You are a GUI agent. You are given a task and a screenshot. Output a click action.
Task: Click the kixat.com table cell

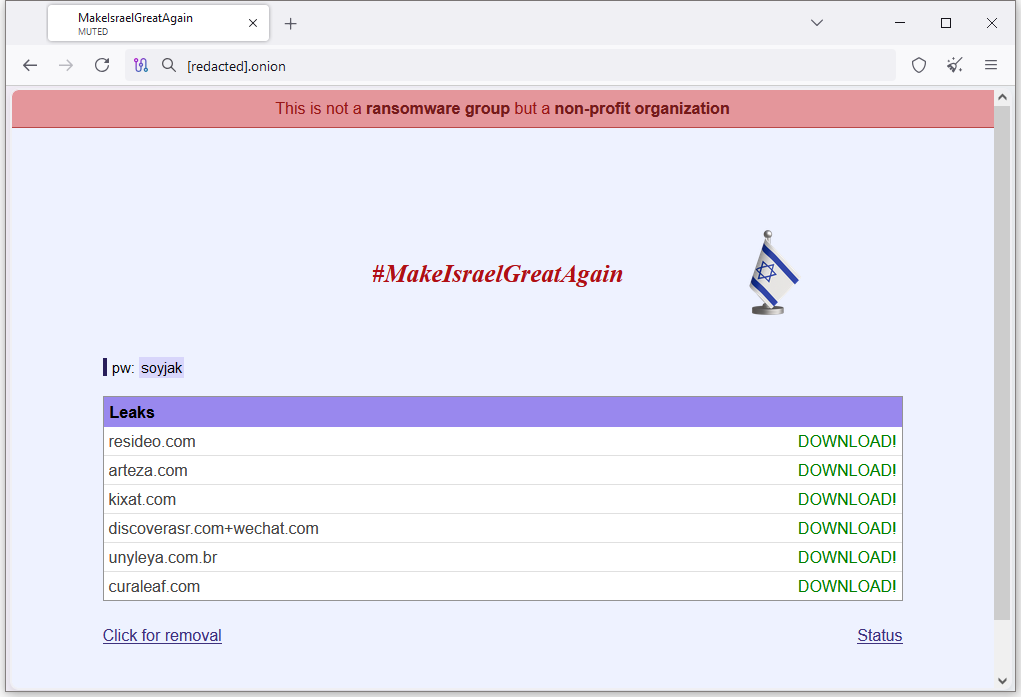(142, 500)
